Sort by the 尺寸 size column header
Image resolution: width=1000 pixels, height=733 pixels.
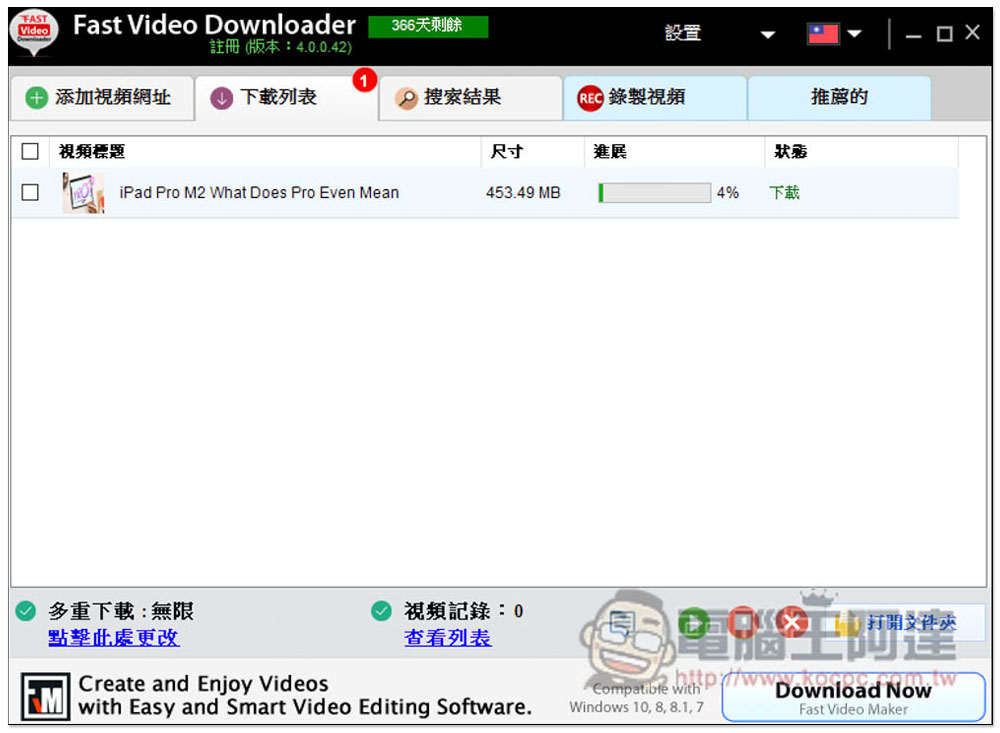[x=533, y=151]
